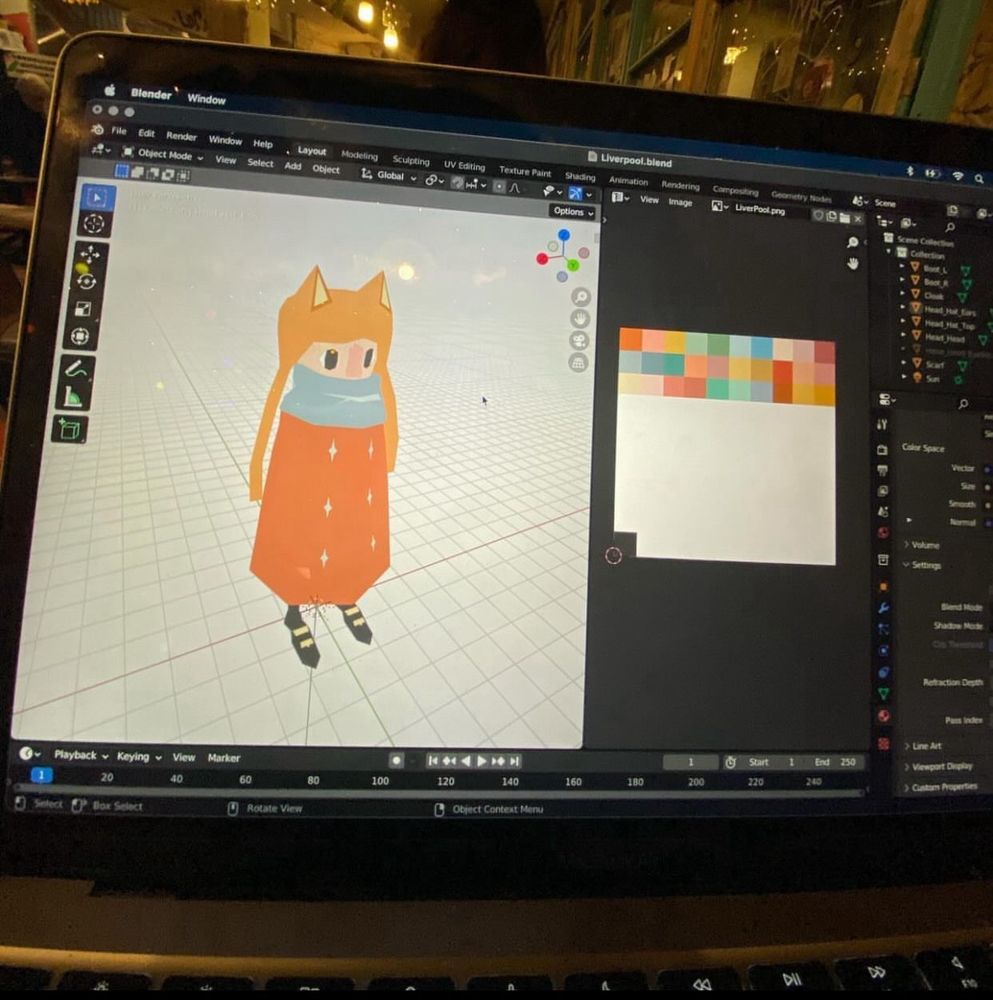Open the timeline Playback dropdown
The width and height of the screenshot is (993, 1000).
81,754
